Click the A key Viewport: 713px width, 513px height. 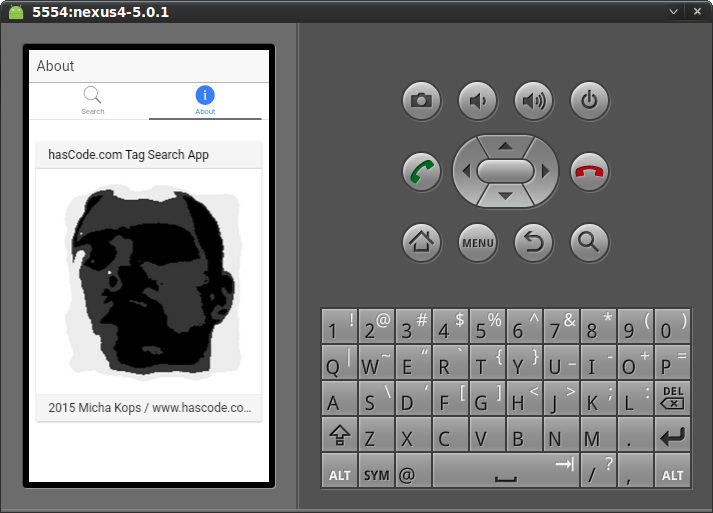coord(339,398)
